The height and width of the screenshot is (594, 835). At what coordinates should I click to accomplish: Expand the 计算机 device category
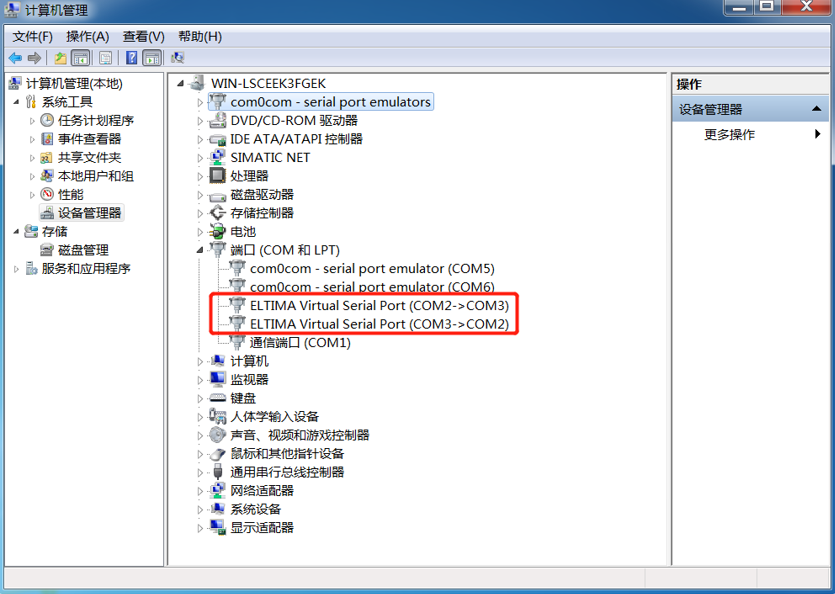click(200, 361)
